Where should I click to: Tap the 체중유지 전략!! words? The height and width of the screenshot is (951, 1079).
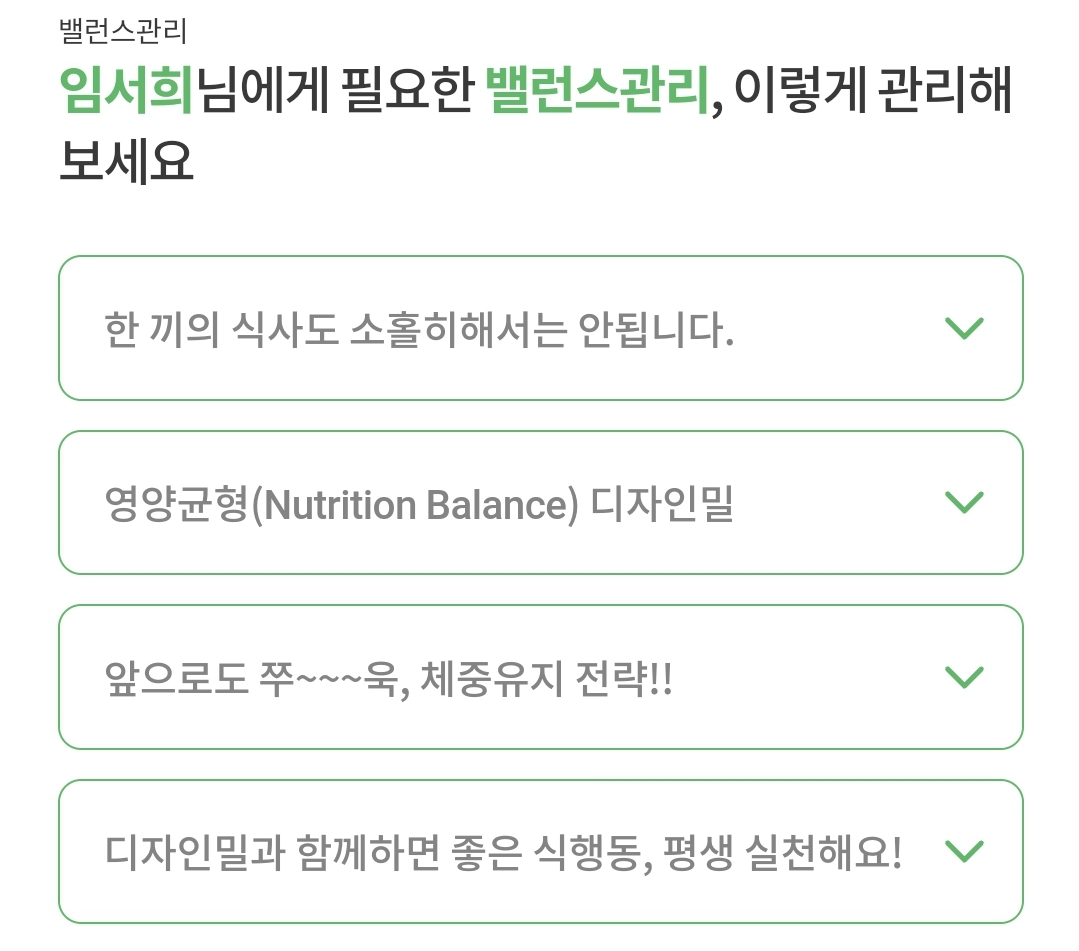point(546,678)
